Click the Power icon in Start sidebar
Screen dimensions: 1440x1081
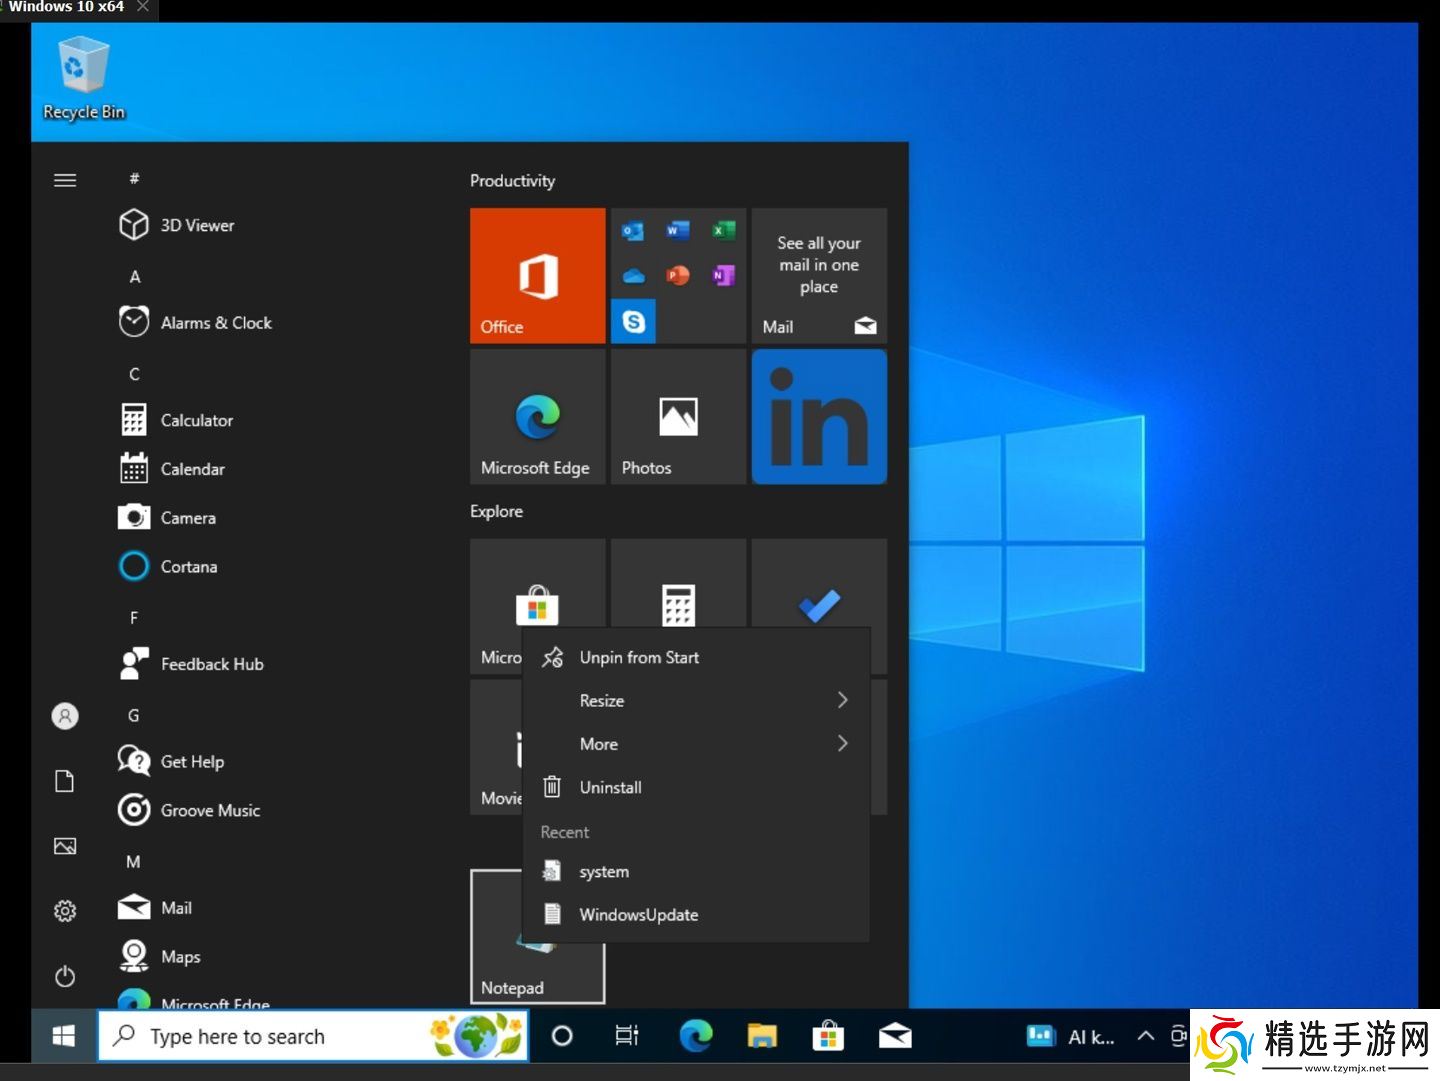click(x=65, y=976)
